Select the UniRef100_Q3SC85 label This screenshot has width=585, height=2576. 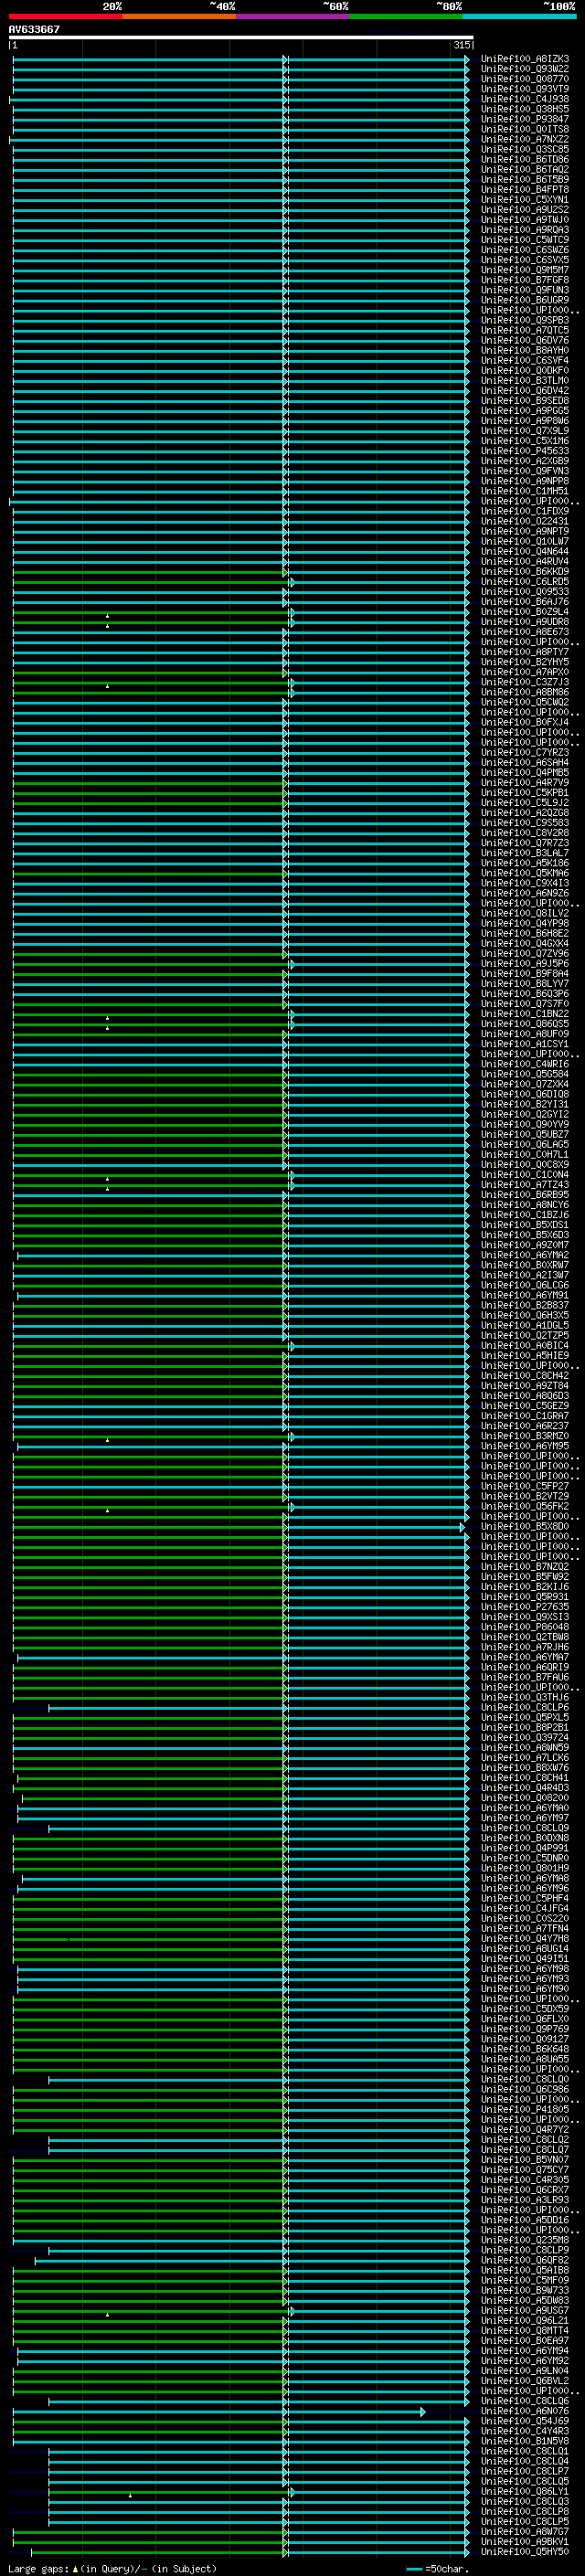[525, 149]
